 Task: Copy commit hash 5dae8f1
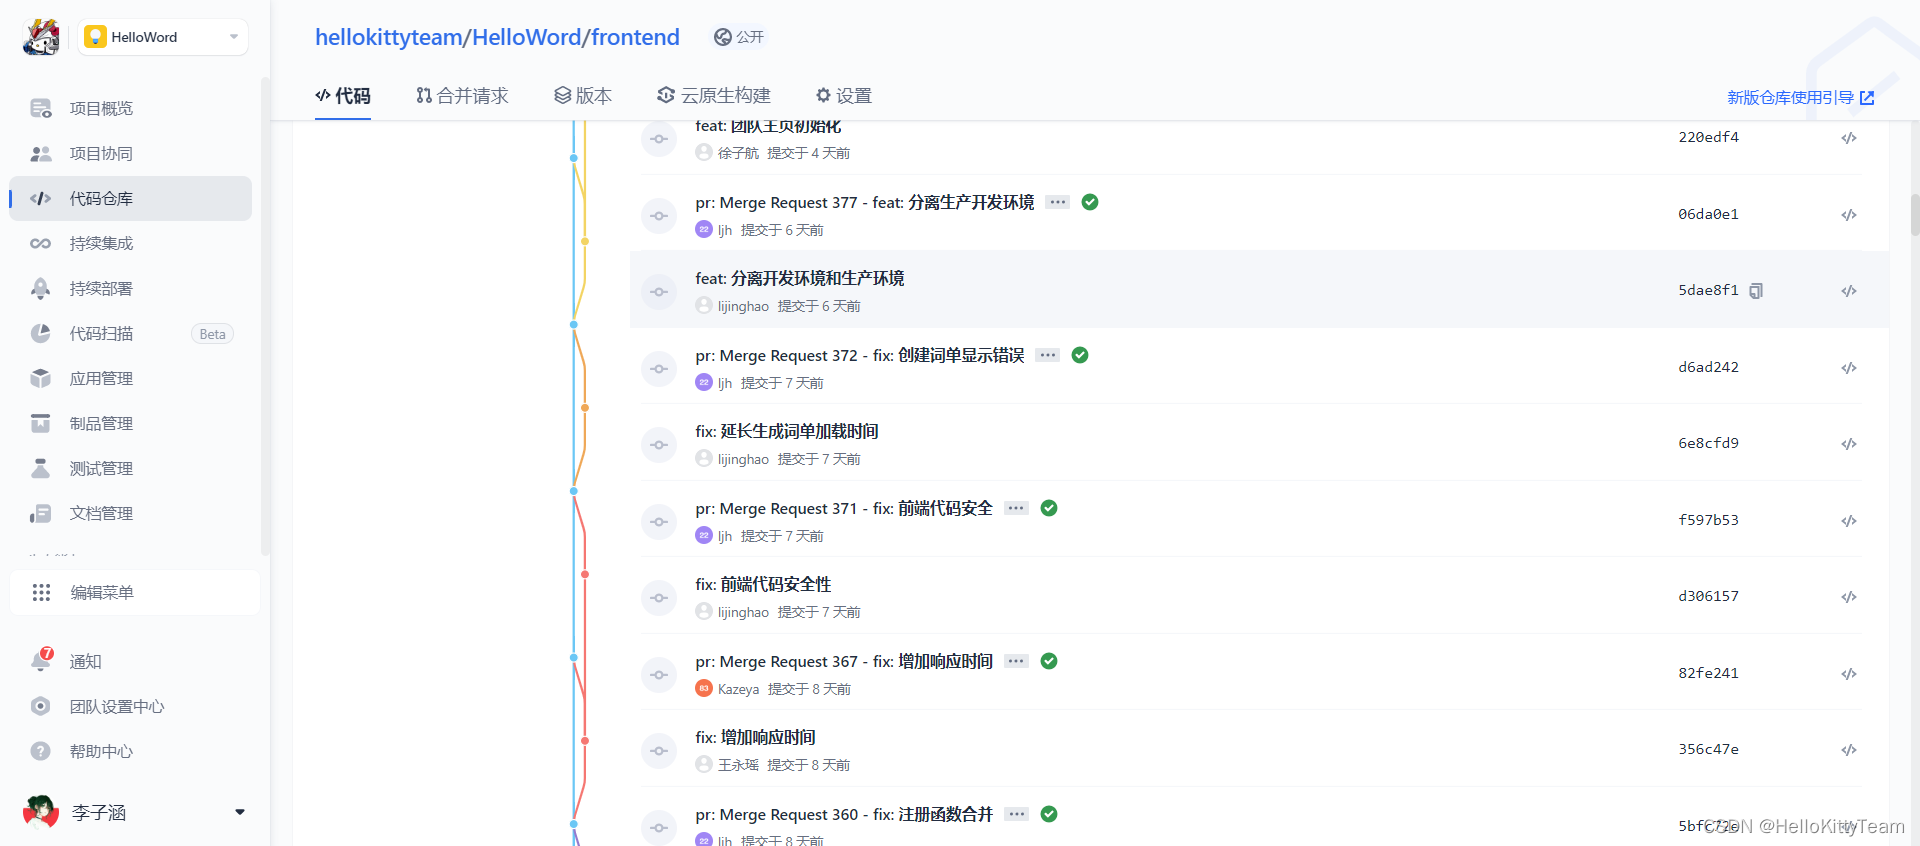point(1756,291)
